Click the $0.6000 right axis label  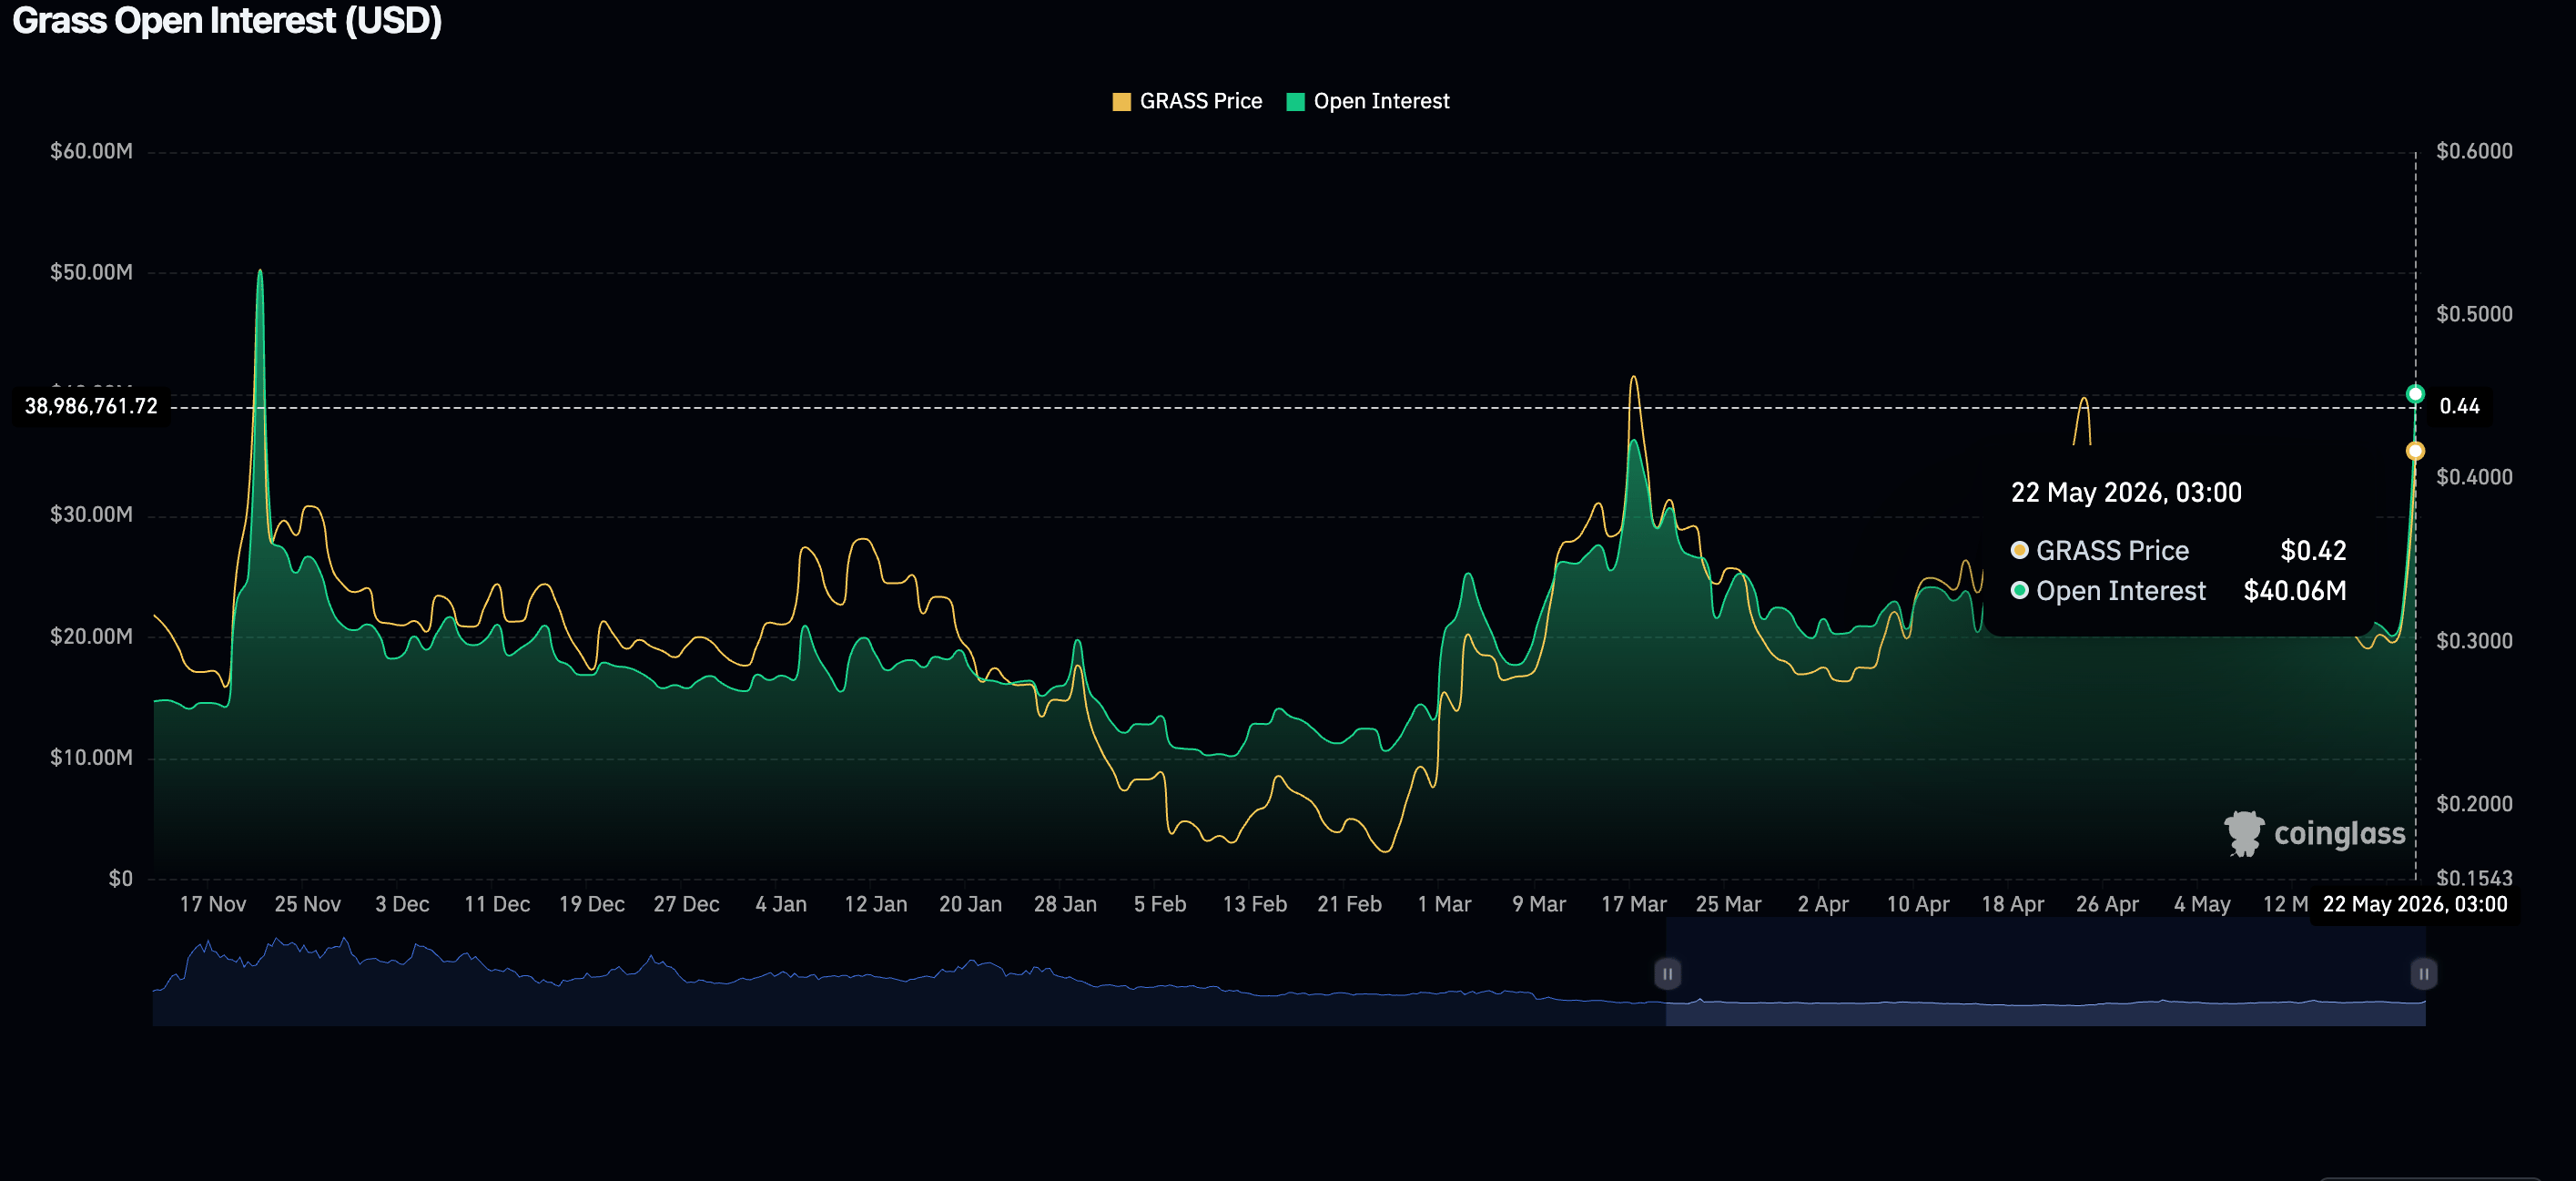click(2474, 151)
